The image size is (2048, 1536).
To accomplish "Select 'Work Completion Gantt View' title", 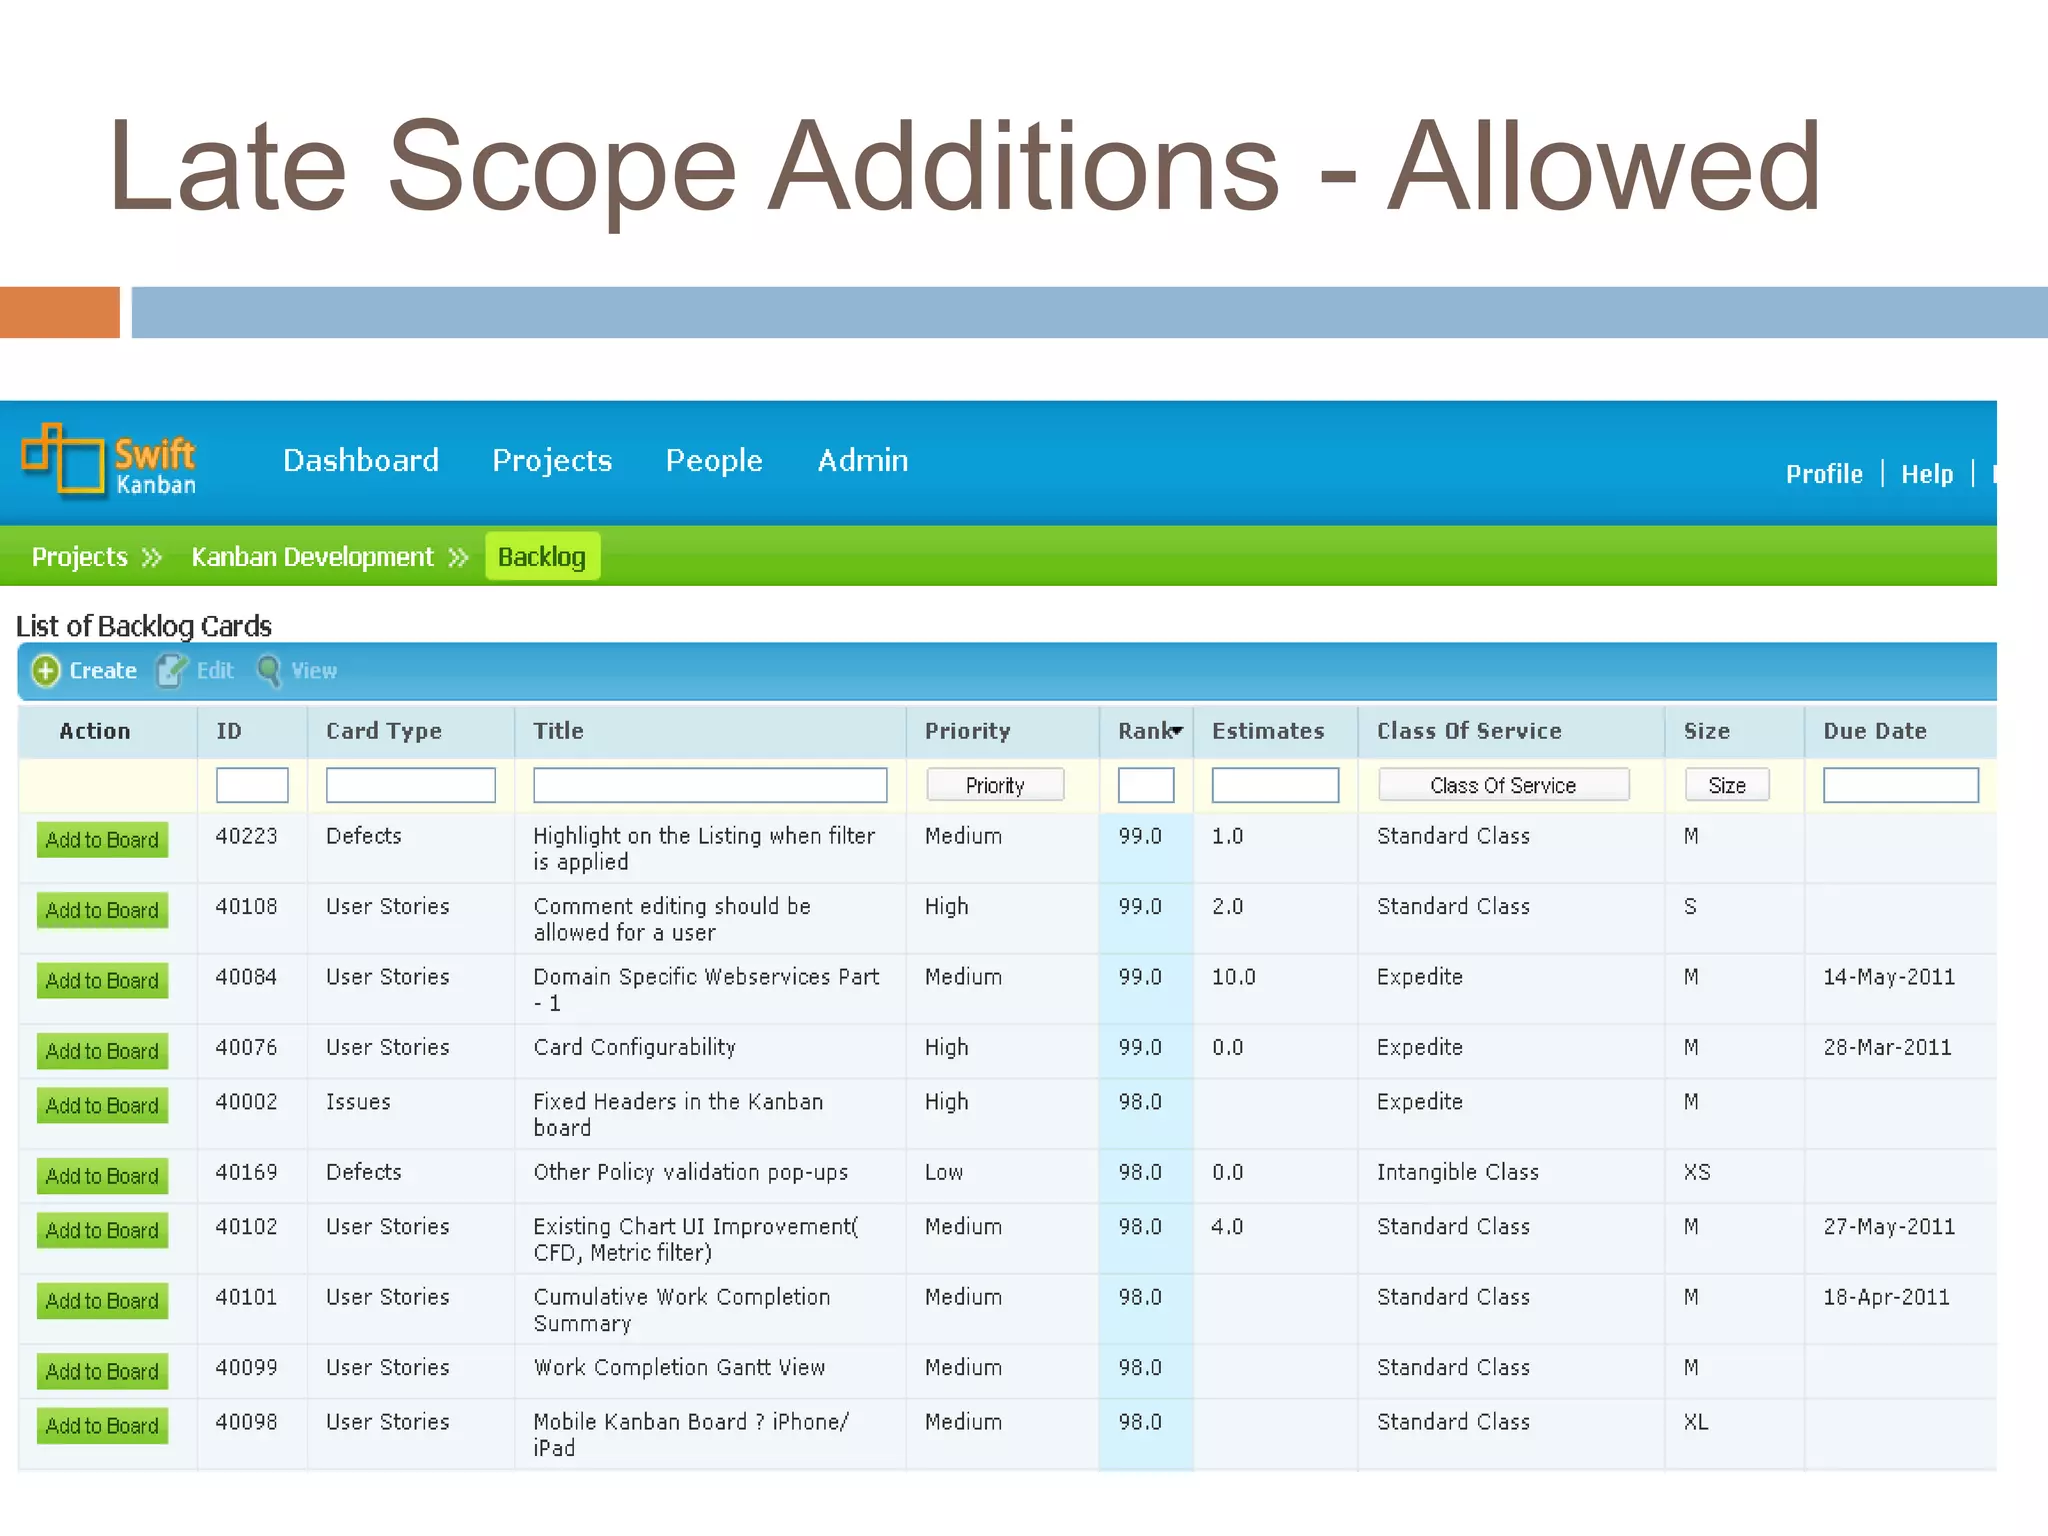I will 679,1367.
